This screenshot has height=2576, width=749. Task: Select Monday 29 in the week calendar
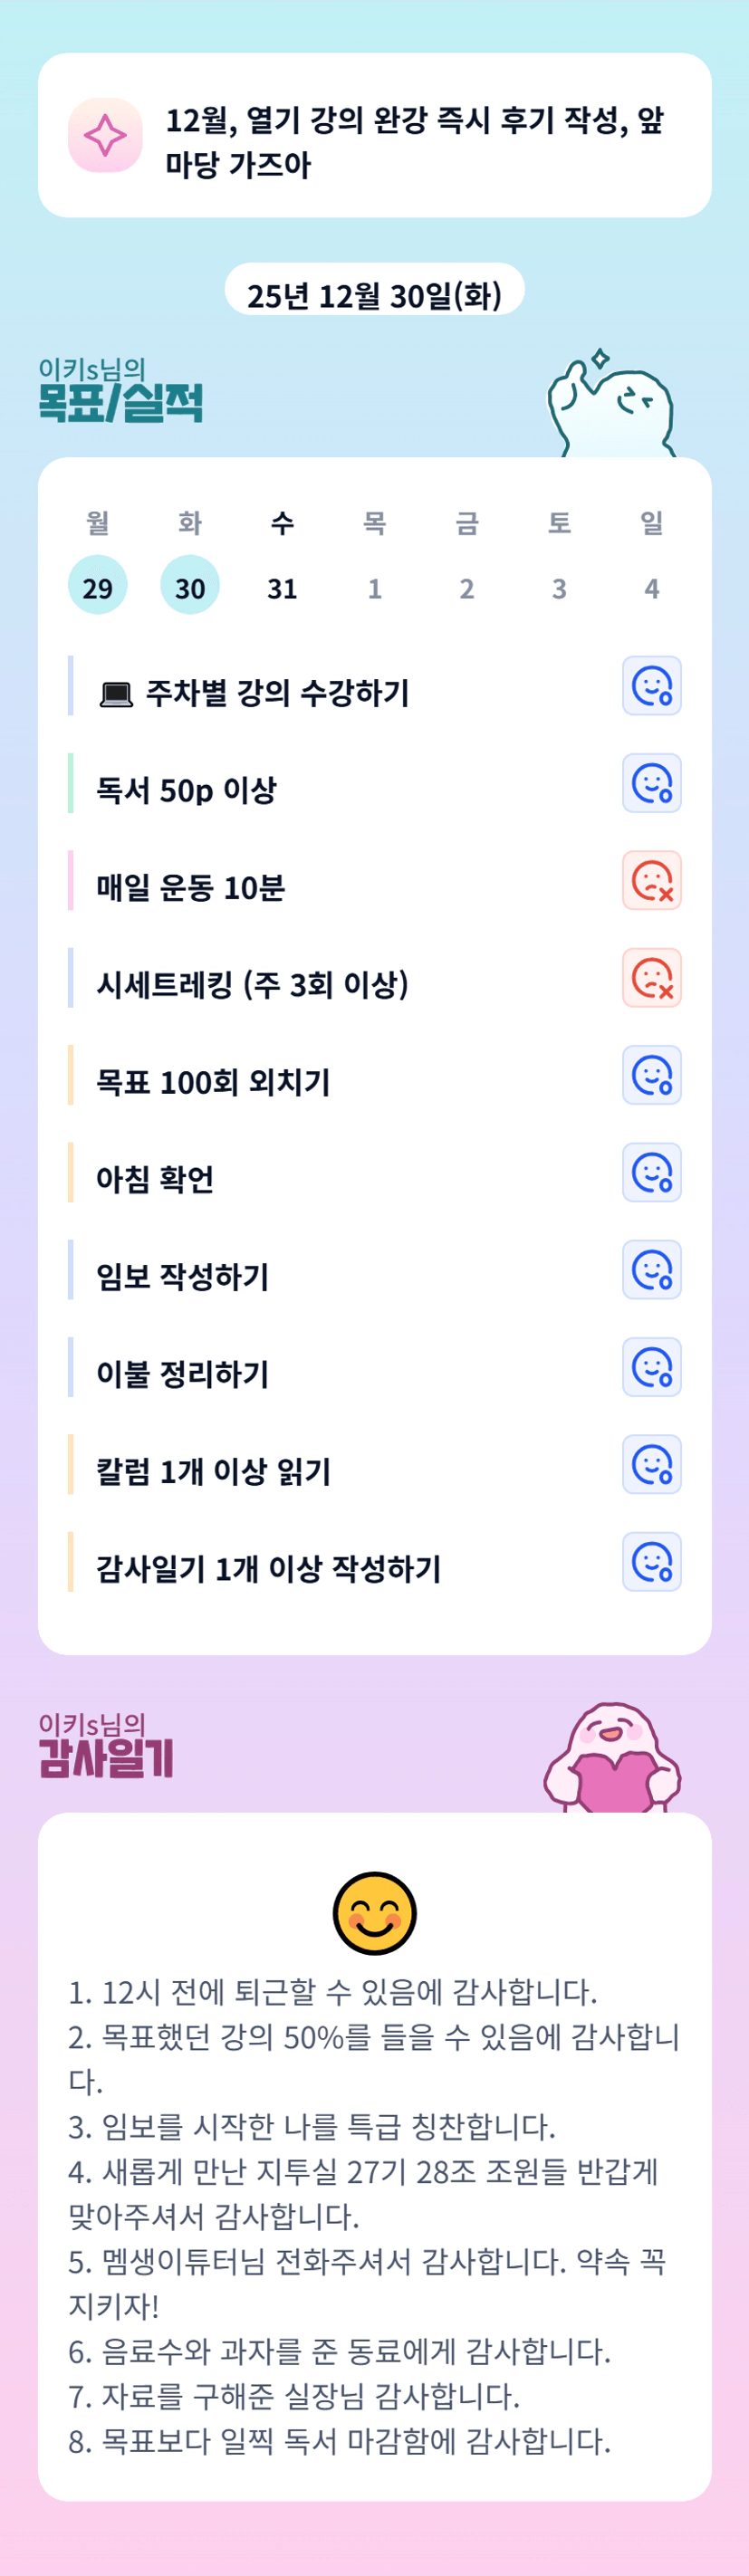97,586
